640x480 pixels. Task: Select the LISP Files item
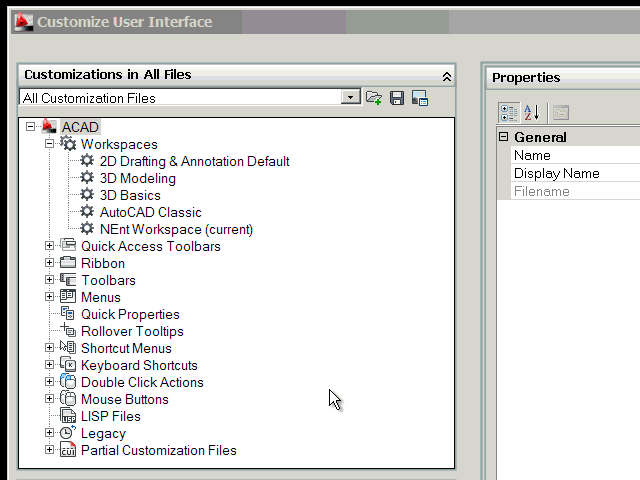point(110,416)
